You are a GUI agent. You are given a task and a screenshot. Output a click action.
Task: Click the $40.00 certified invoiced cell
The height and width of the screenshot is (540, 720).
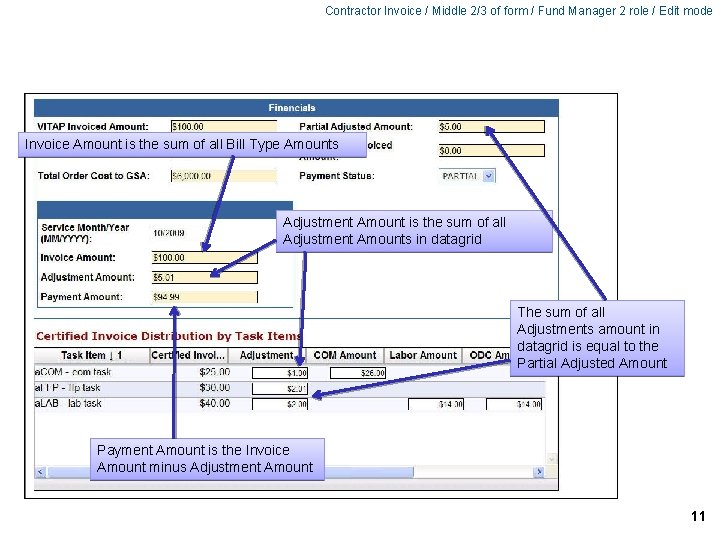click(x=215, y=404)
